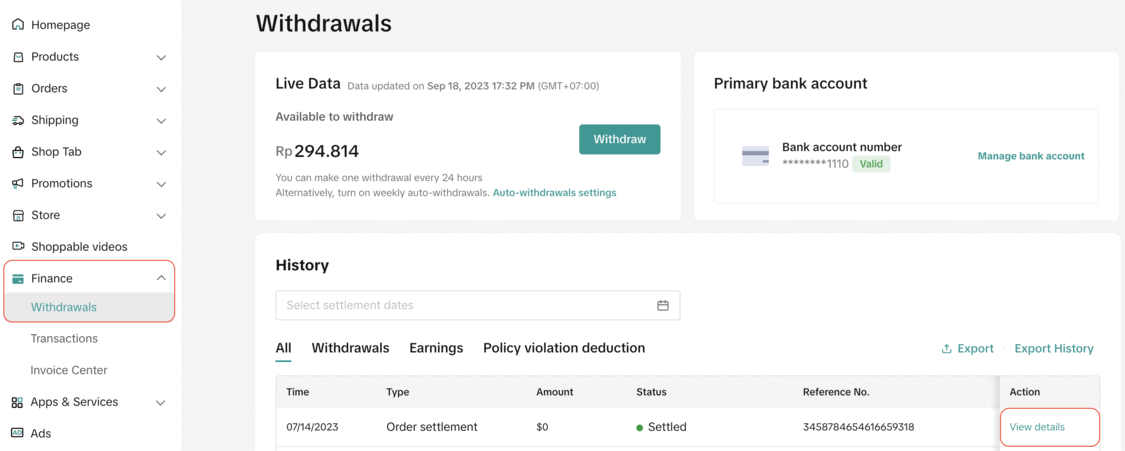Click the Select settlement dates input field
The width and height of the screenshot is (1125, 451).
(x=465, y=306)
